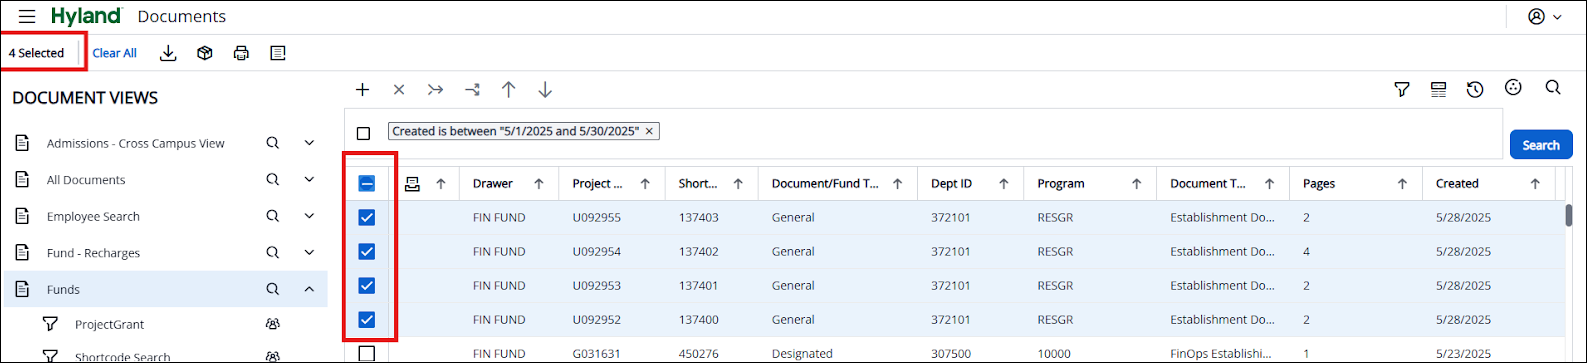Move condition up with up arrow
Screen dimensions: 1587x363
pyautogui.click(x=508, y=90)
